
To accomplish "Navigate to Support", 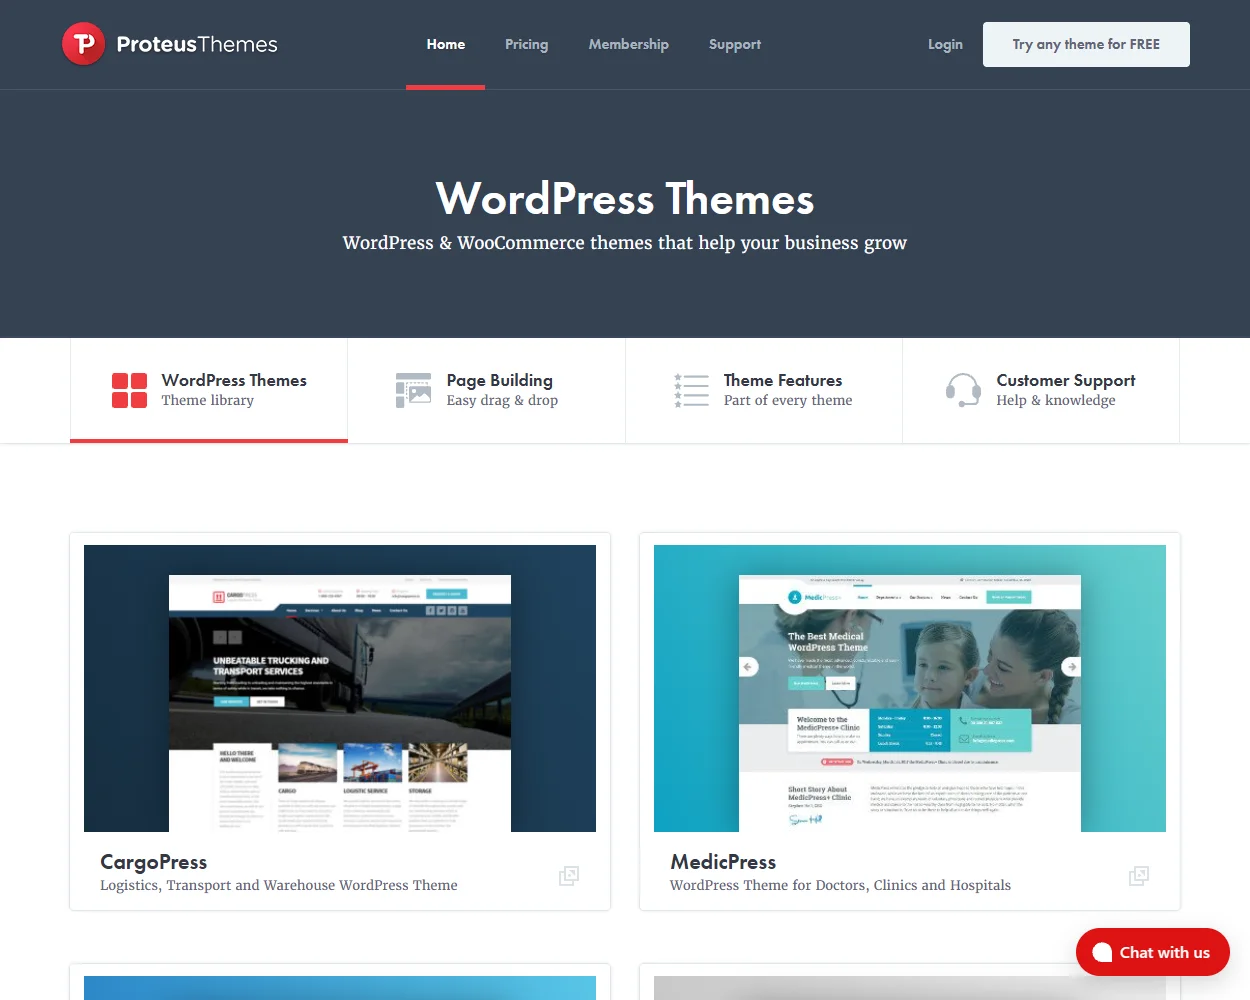I will click(x=735, y=44).
